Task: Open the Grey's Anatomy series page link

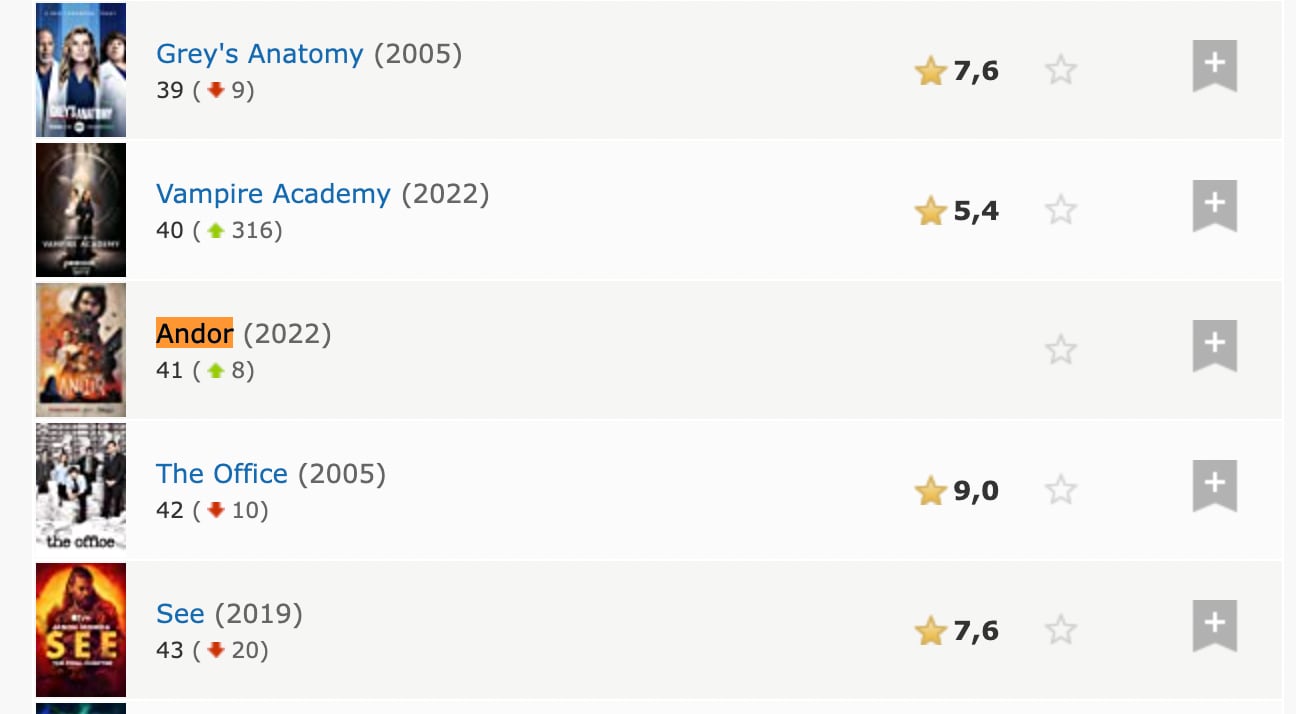Action: coord(260,54)
